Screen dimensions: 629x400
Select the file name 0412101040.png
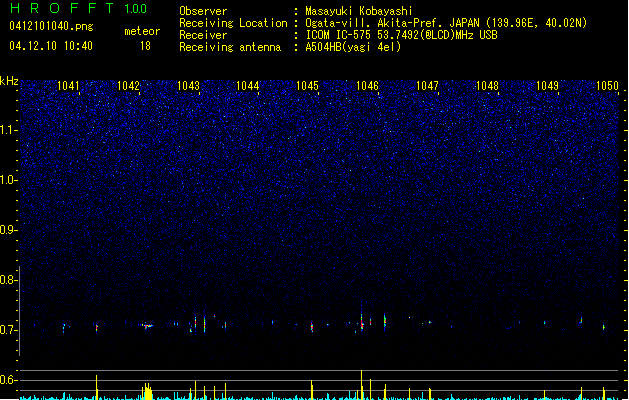click(x=51, y=26)
